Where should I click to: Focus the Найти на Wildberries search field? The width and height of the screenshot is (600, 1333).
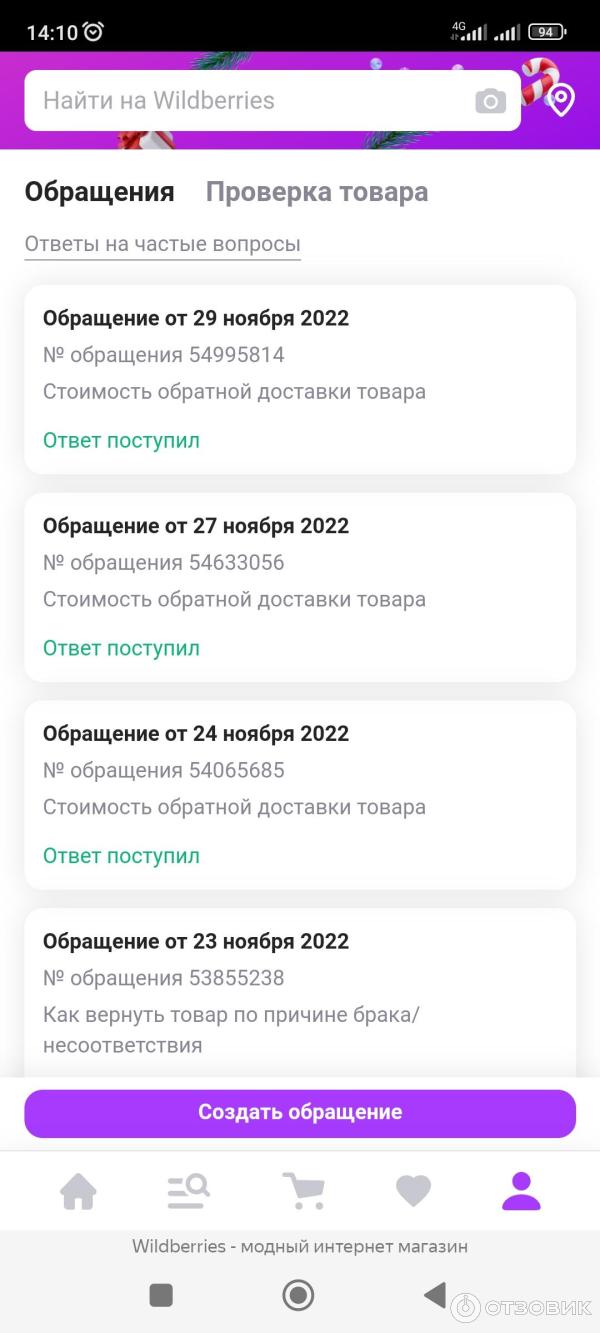[x=250, y=101]
